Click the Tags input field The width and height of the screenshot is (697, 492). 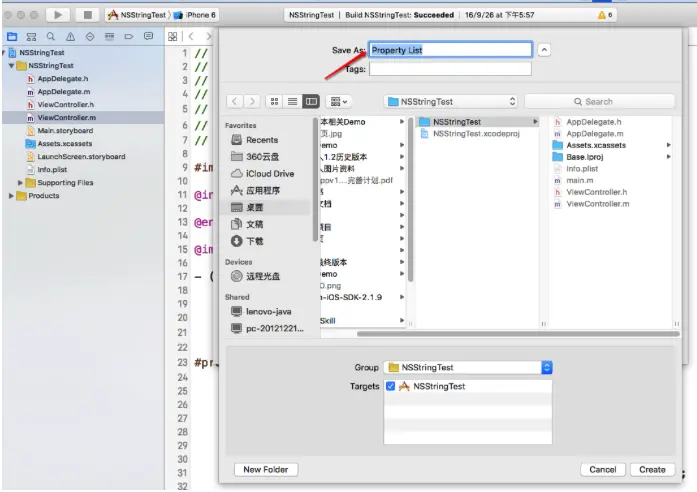(450, 69)
